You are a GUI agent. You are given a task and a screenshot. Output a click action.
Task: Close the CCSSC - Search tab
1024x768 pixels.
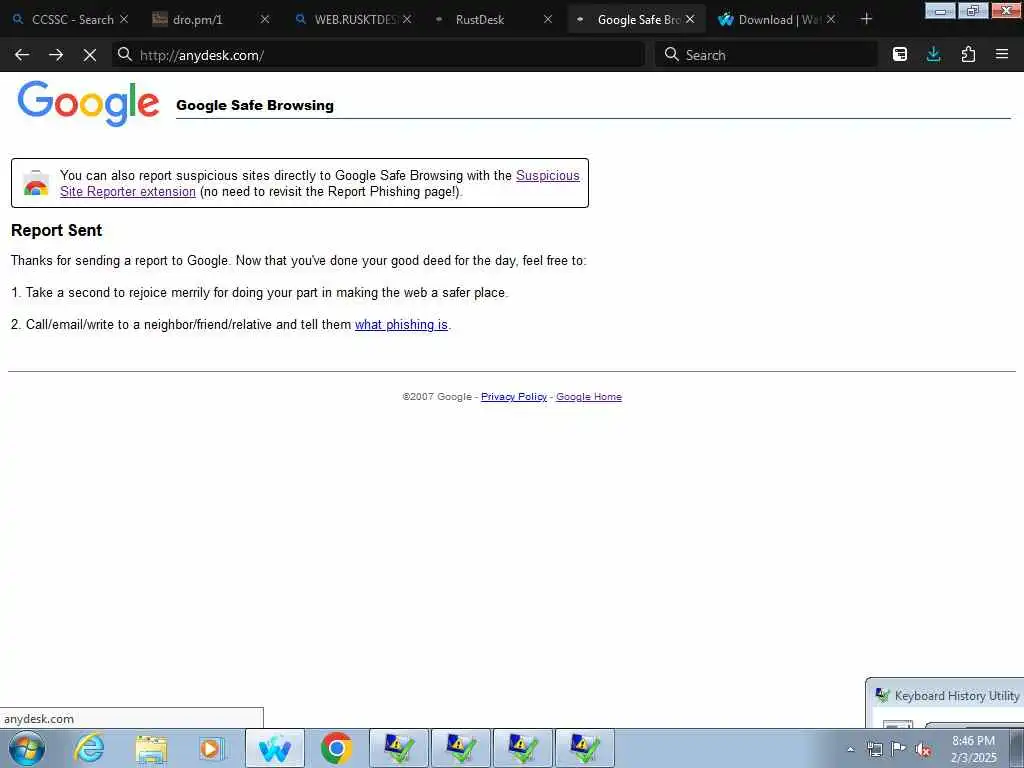pos(124,20)
